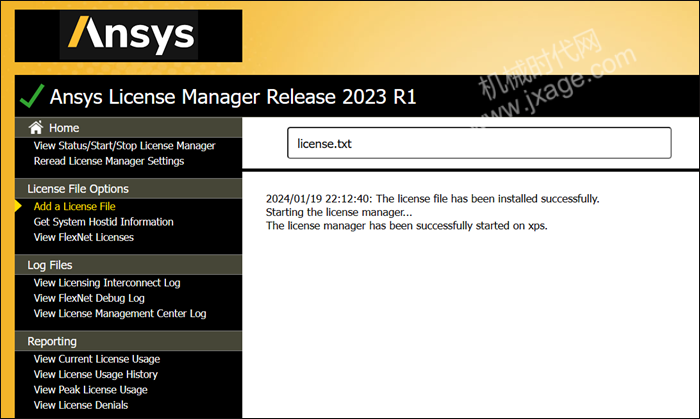Click the green checkmark status icon
Image resolution: width=700 pixels, height=419 pixels.
32,96
